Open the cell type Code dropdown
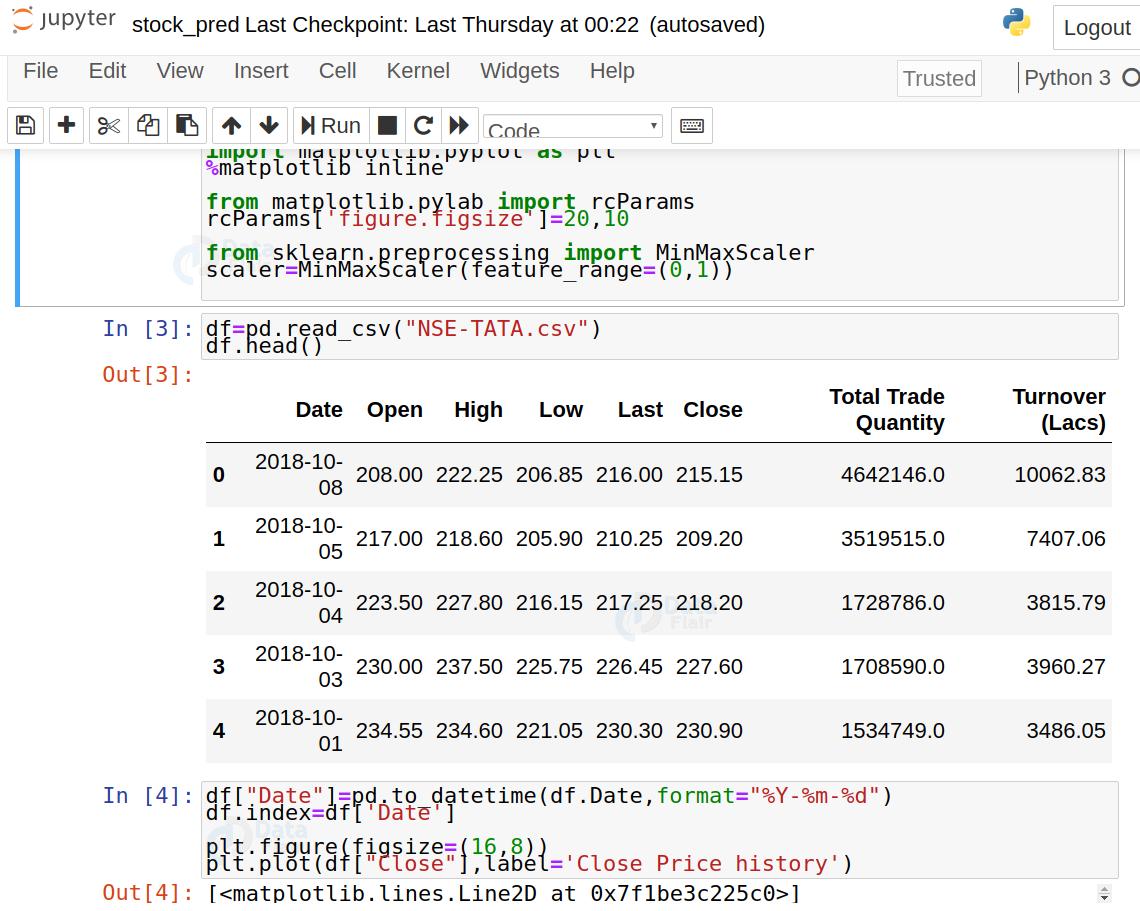This screenshot has width=1140, height=911. click(572, 127)
